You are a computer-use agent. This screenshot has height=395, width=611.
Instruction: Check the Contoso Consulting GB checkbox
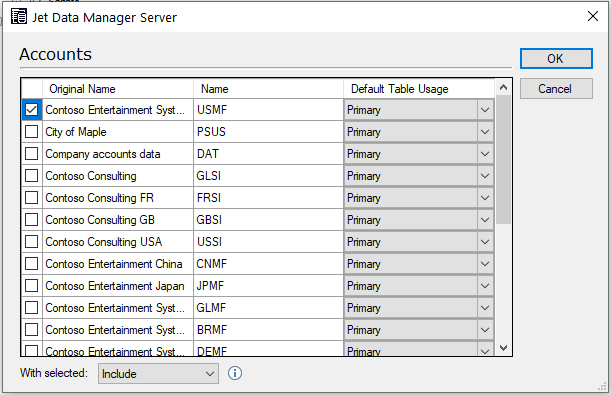(32, 220)
